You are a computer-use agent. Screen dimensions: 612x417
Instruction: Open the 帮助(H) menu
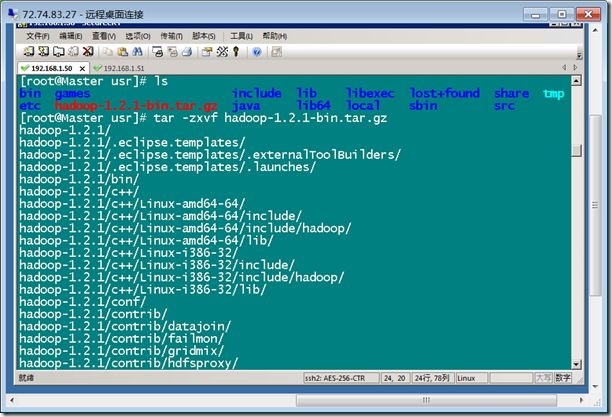[274, 36]
